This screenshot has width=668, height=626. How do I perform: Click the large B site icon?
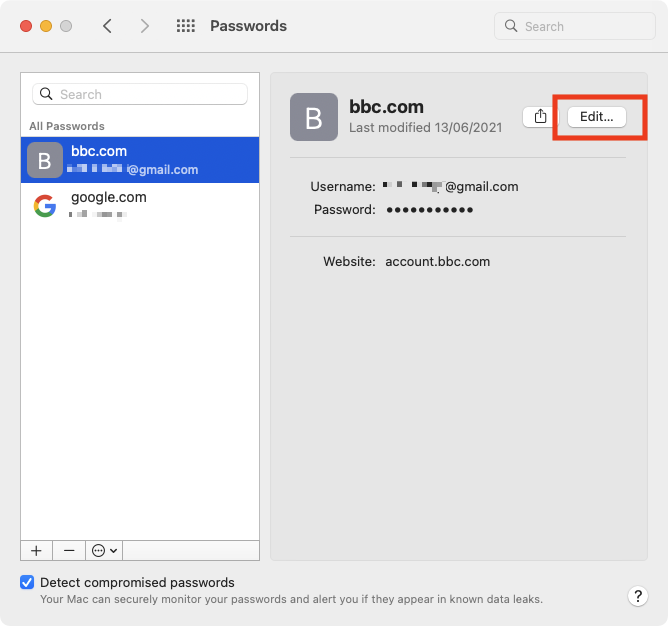coord(314,117)
